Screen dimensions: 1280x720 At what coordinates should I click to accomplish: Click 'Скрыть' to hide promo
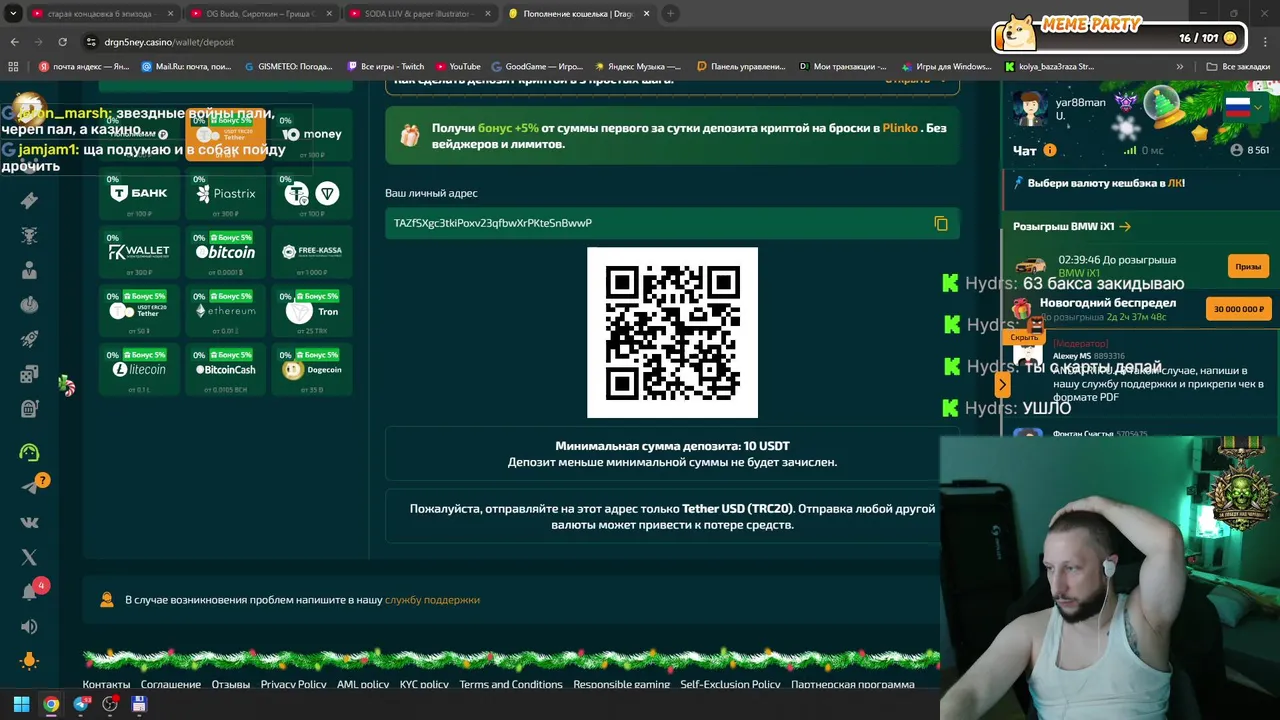(x=1025, y=338)
